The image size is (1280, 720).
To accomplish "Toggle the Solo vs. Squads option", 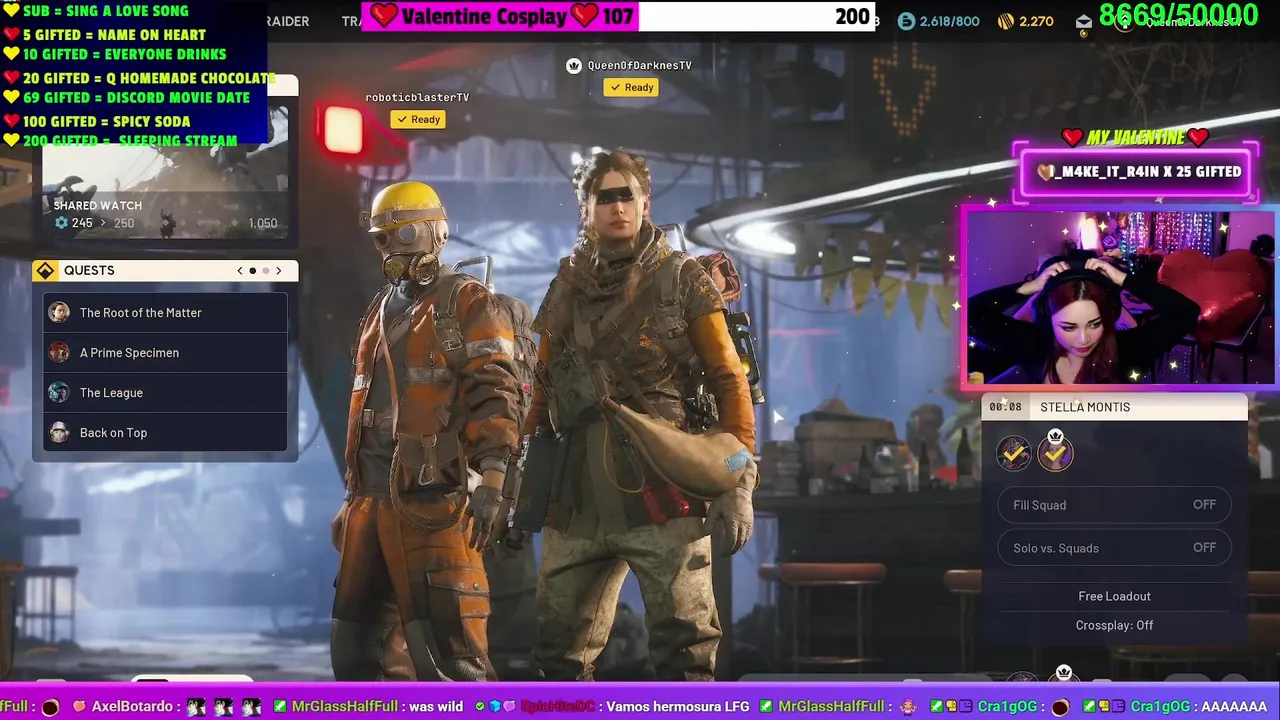I will click(1114, 548).
